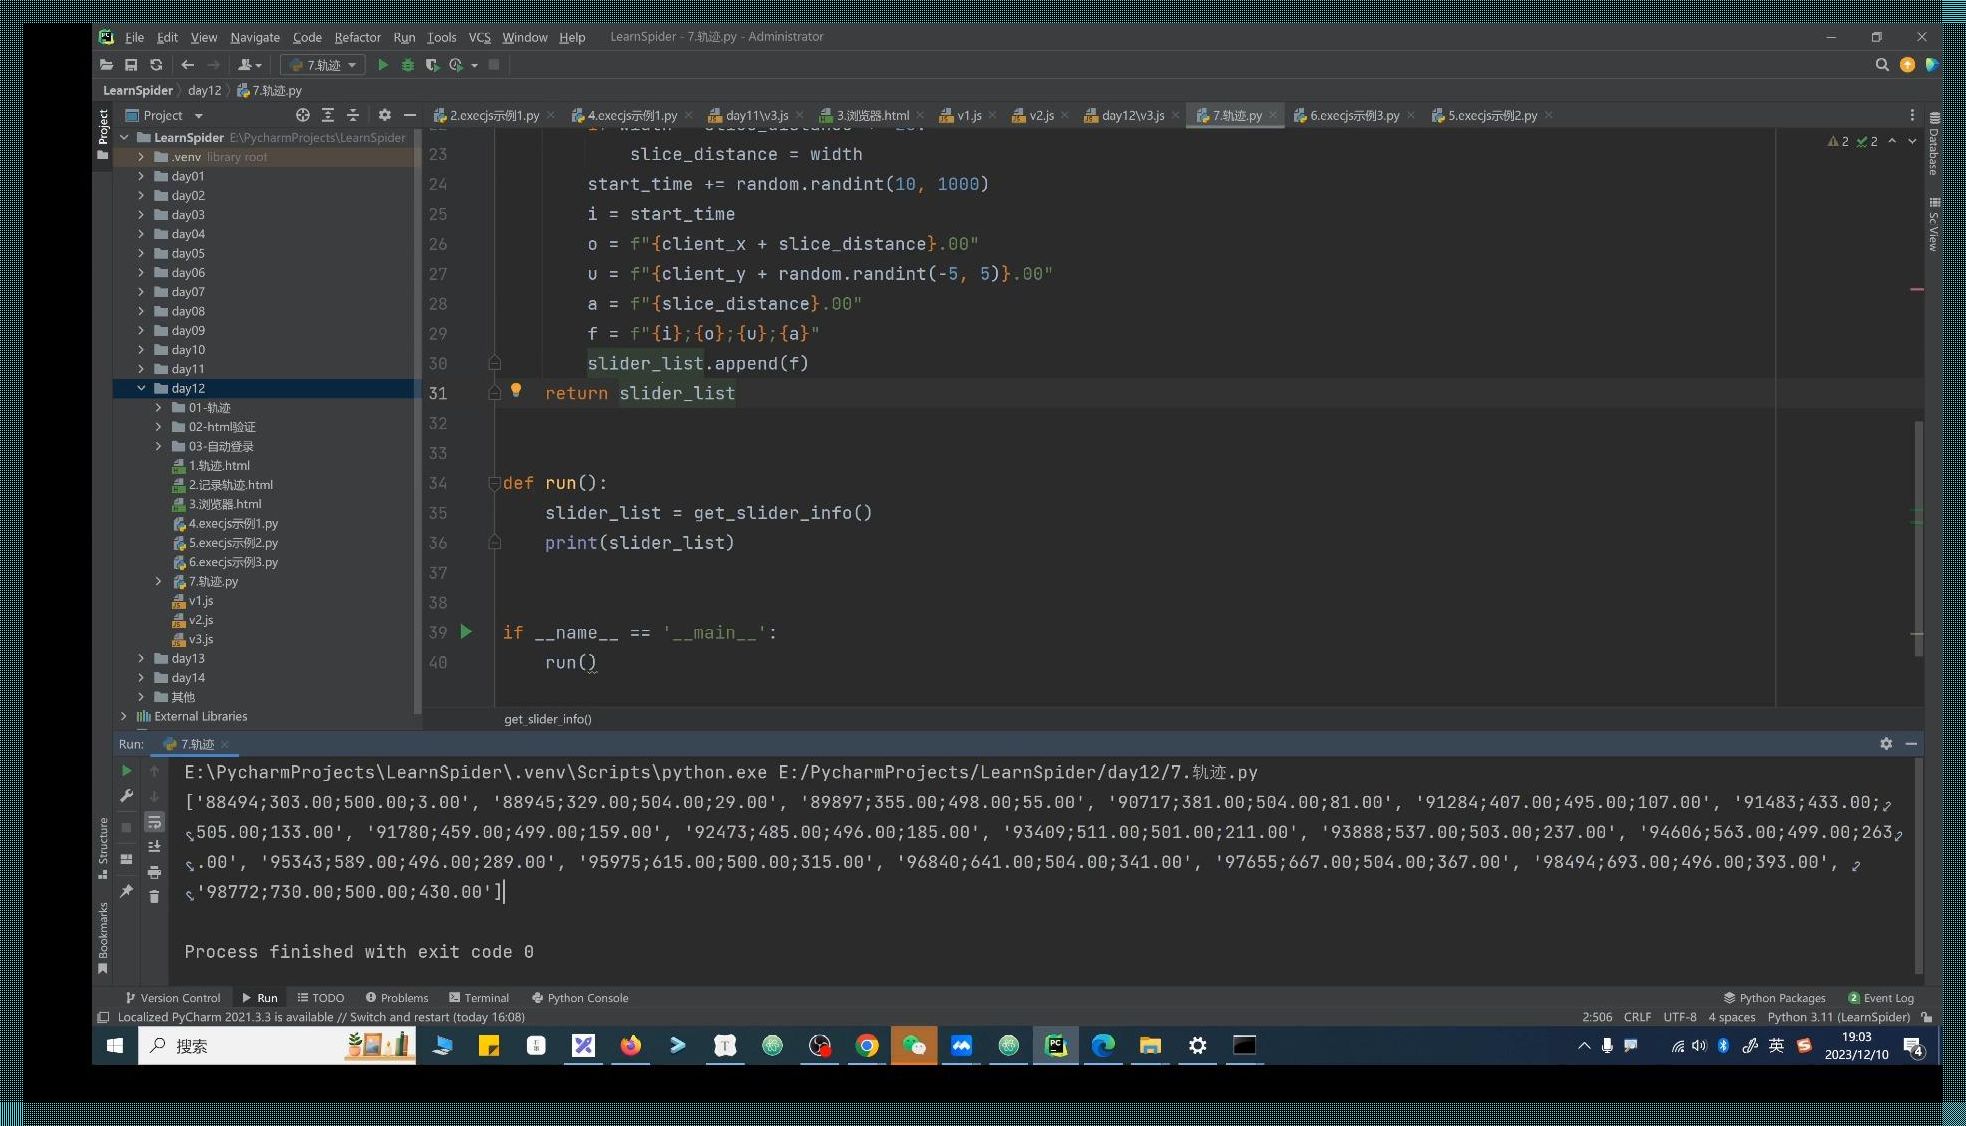1966x1126 pixels.
Task: Click Collapse All in the Project panel
Action: coord(353,115)
